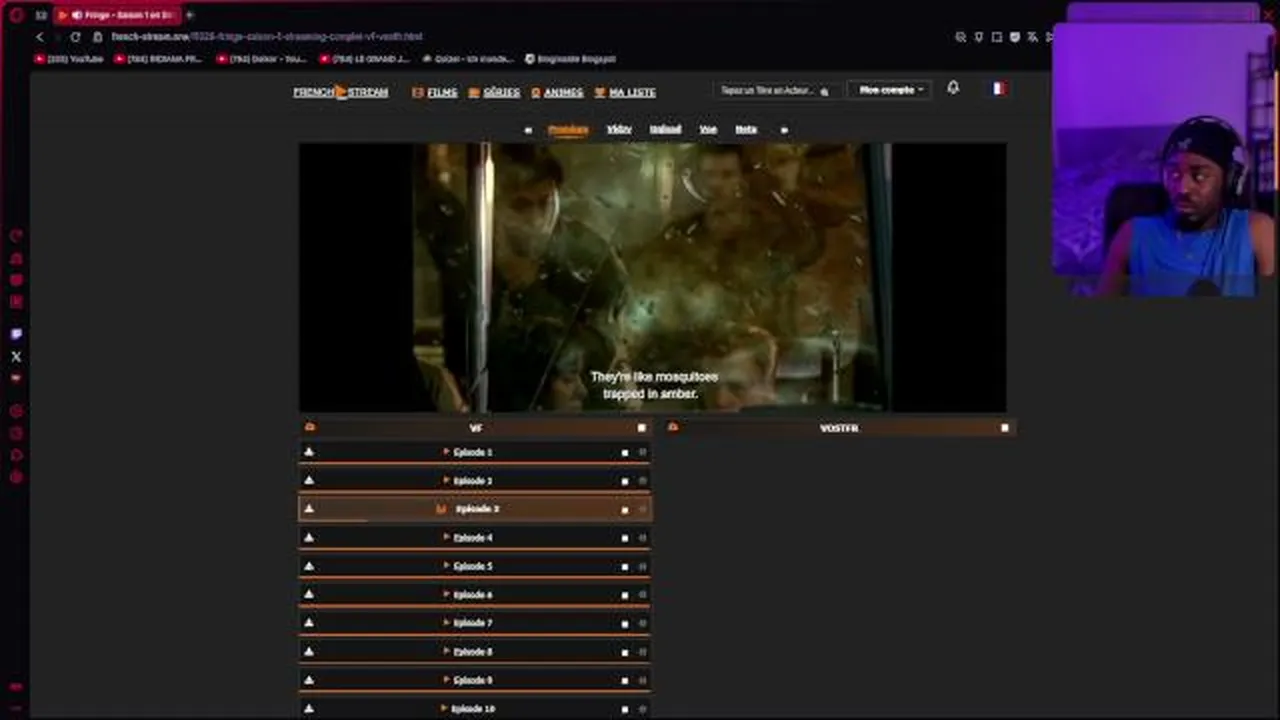Play Episode 2 in VF list

click(475, 481)
